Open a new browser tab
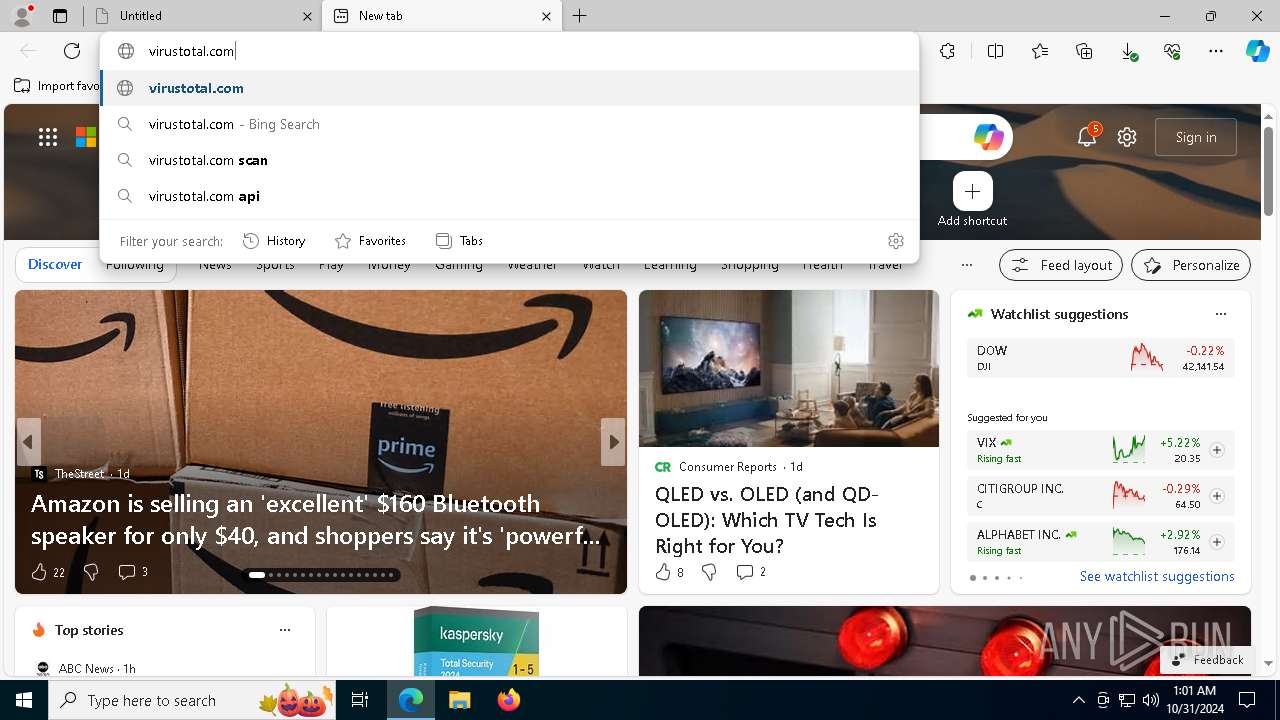The width and height of the screenshot is (1280, 720). pyautogui.click(x=580, y=16)
